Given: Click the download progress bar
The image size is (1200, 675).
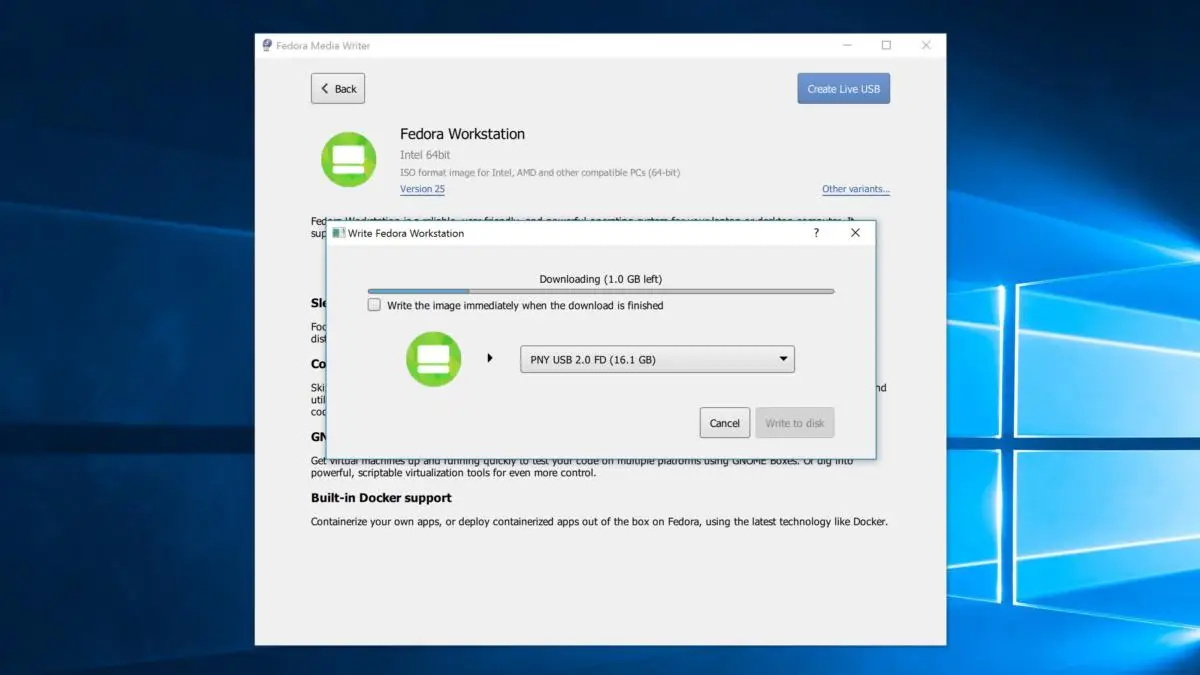Looking at the screenshot, I should coord(600,291).
